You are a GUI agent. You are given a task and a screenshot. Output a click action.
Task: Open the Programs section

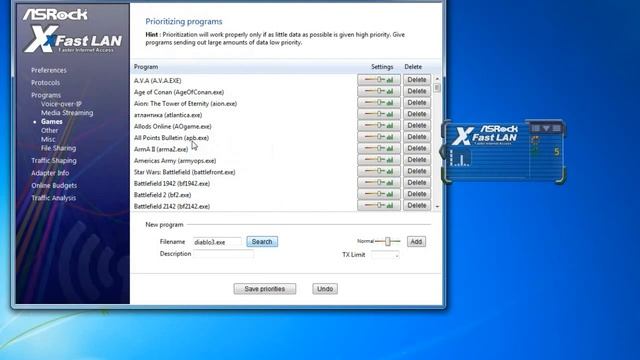point(46,95)
